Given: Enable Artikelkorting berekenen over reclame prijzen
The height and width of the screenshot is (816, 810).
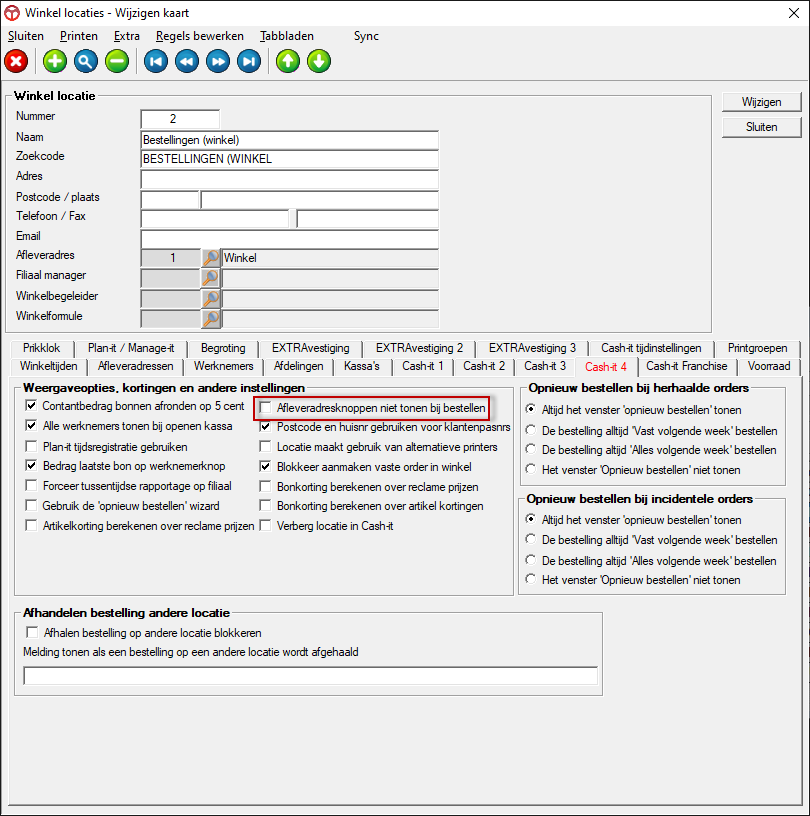Looking at the screenshot, I should coord(32,526).
